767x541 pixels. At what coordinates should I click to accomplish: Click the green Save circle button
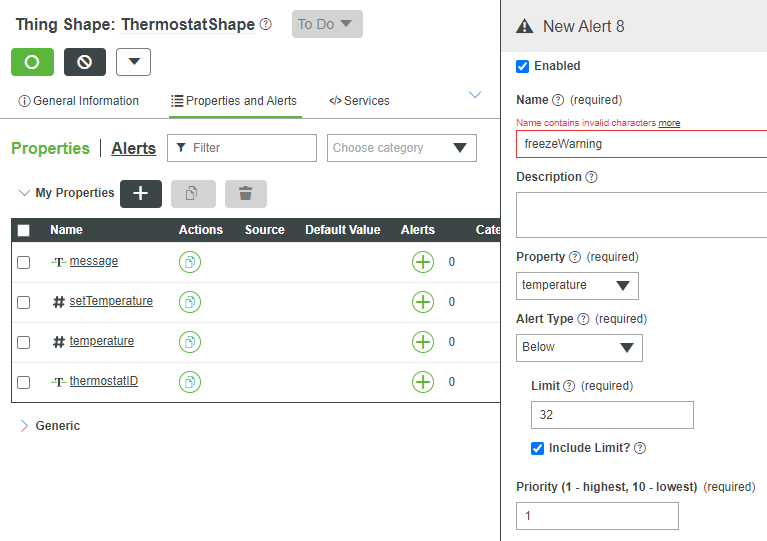(x=32, y=62)
